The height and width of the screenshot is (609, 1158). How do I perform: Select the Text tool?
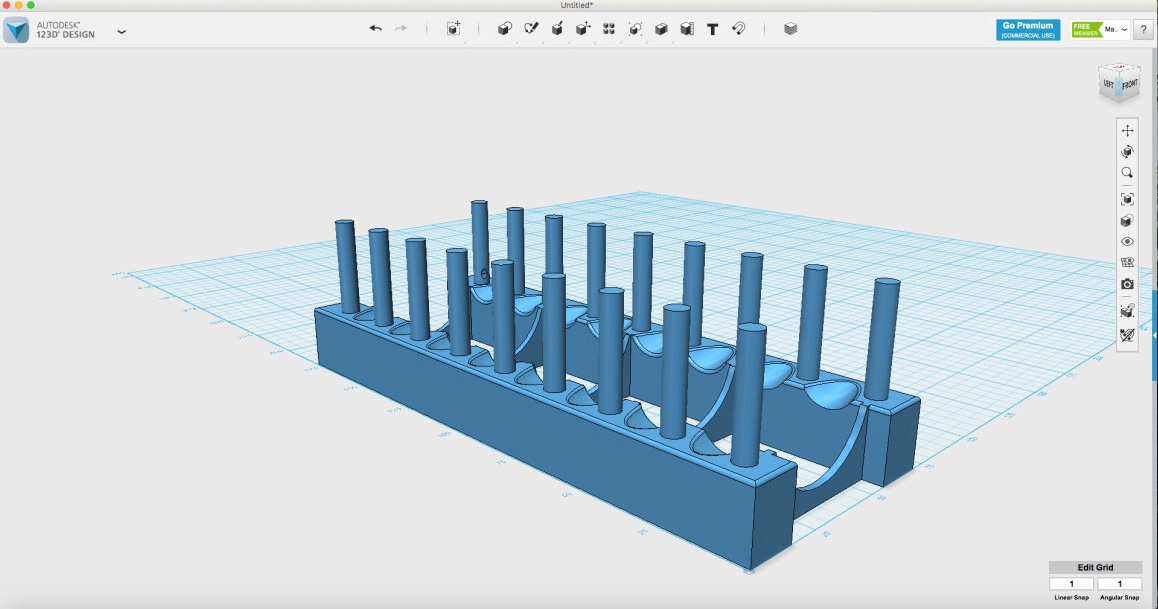point(713,30)
